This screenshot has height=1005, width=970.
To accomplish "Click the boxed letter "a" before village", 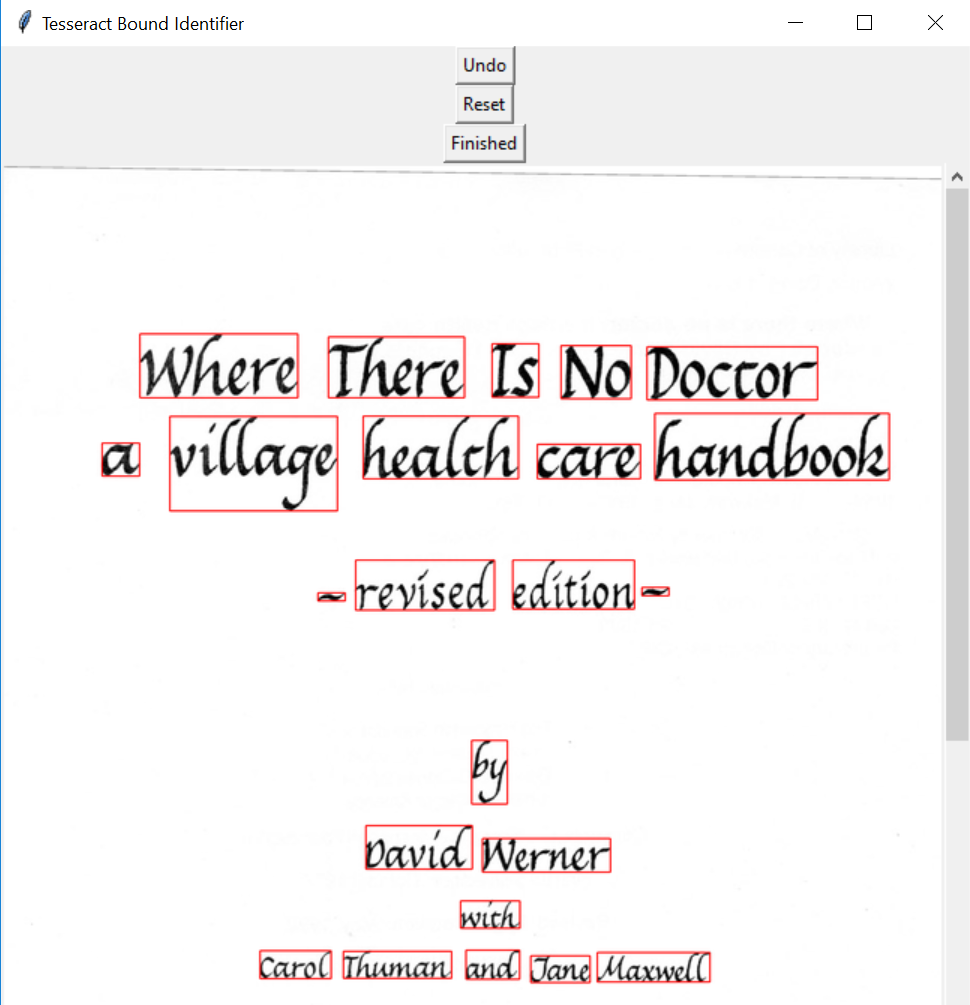I will pyautogui.click(x=121, y=459).
